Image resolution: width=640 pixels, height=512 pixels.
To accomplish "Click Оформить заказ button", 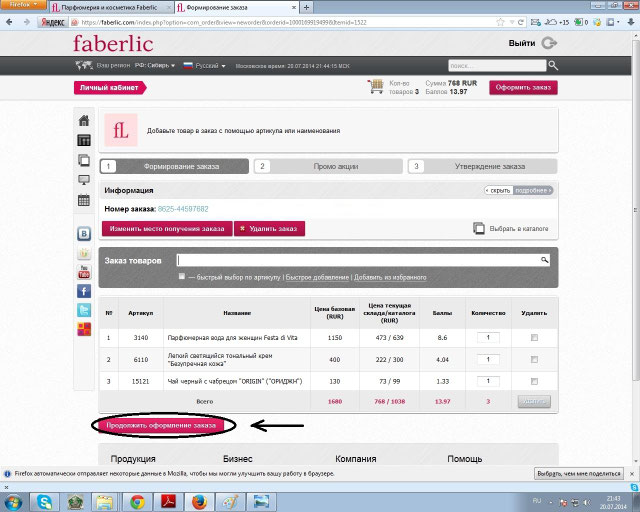I will tap(523, 87).
